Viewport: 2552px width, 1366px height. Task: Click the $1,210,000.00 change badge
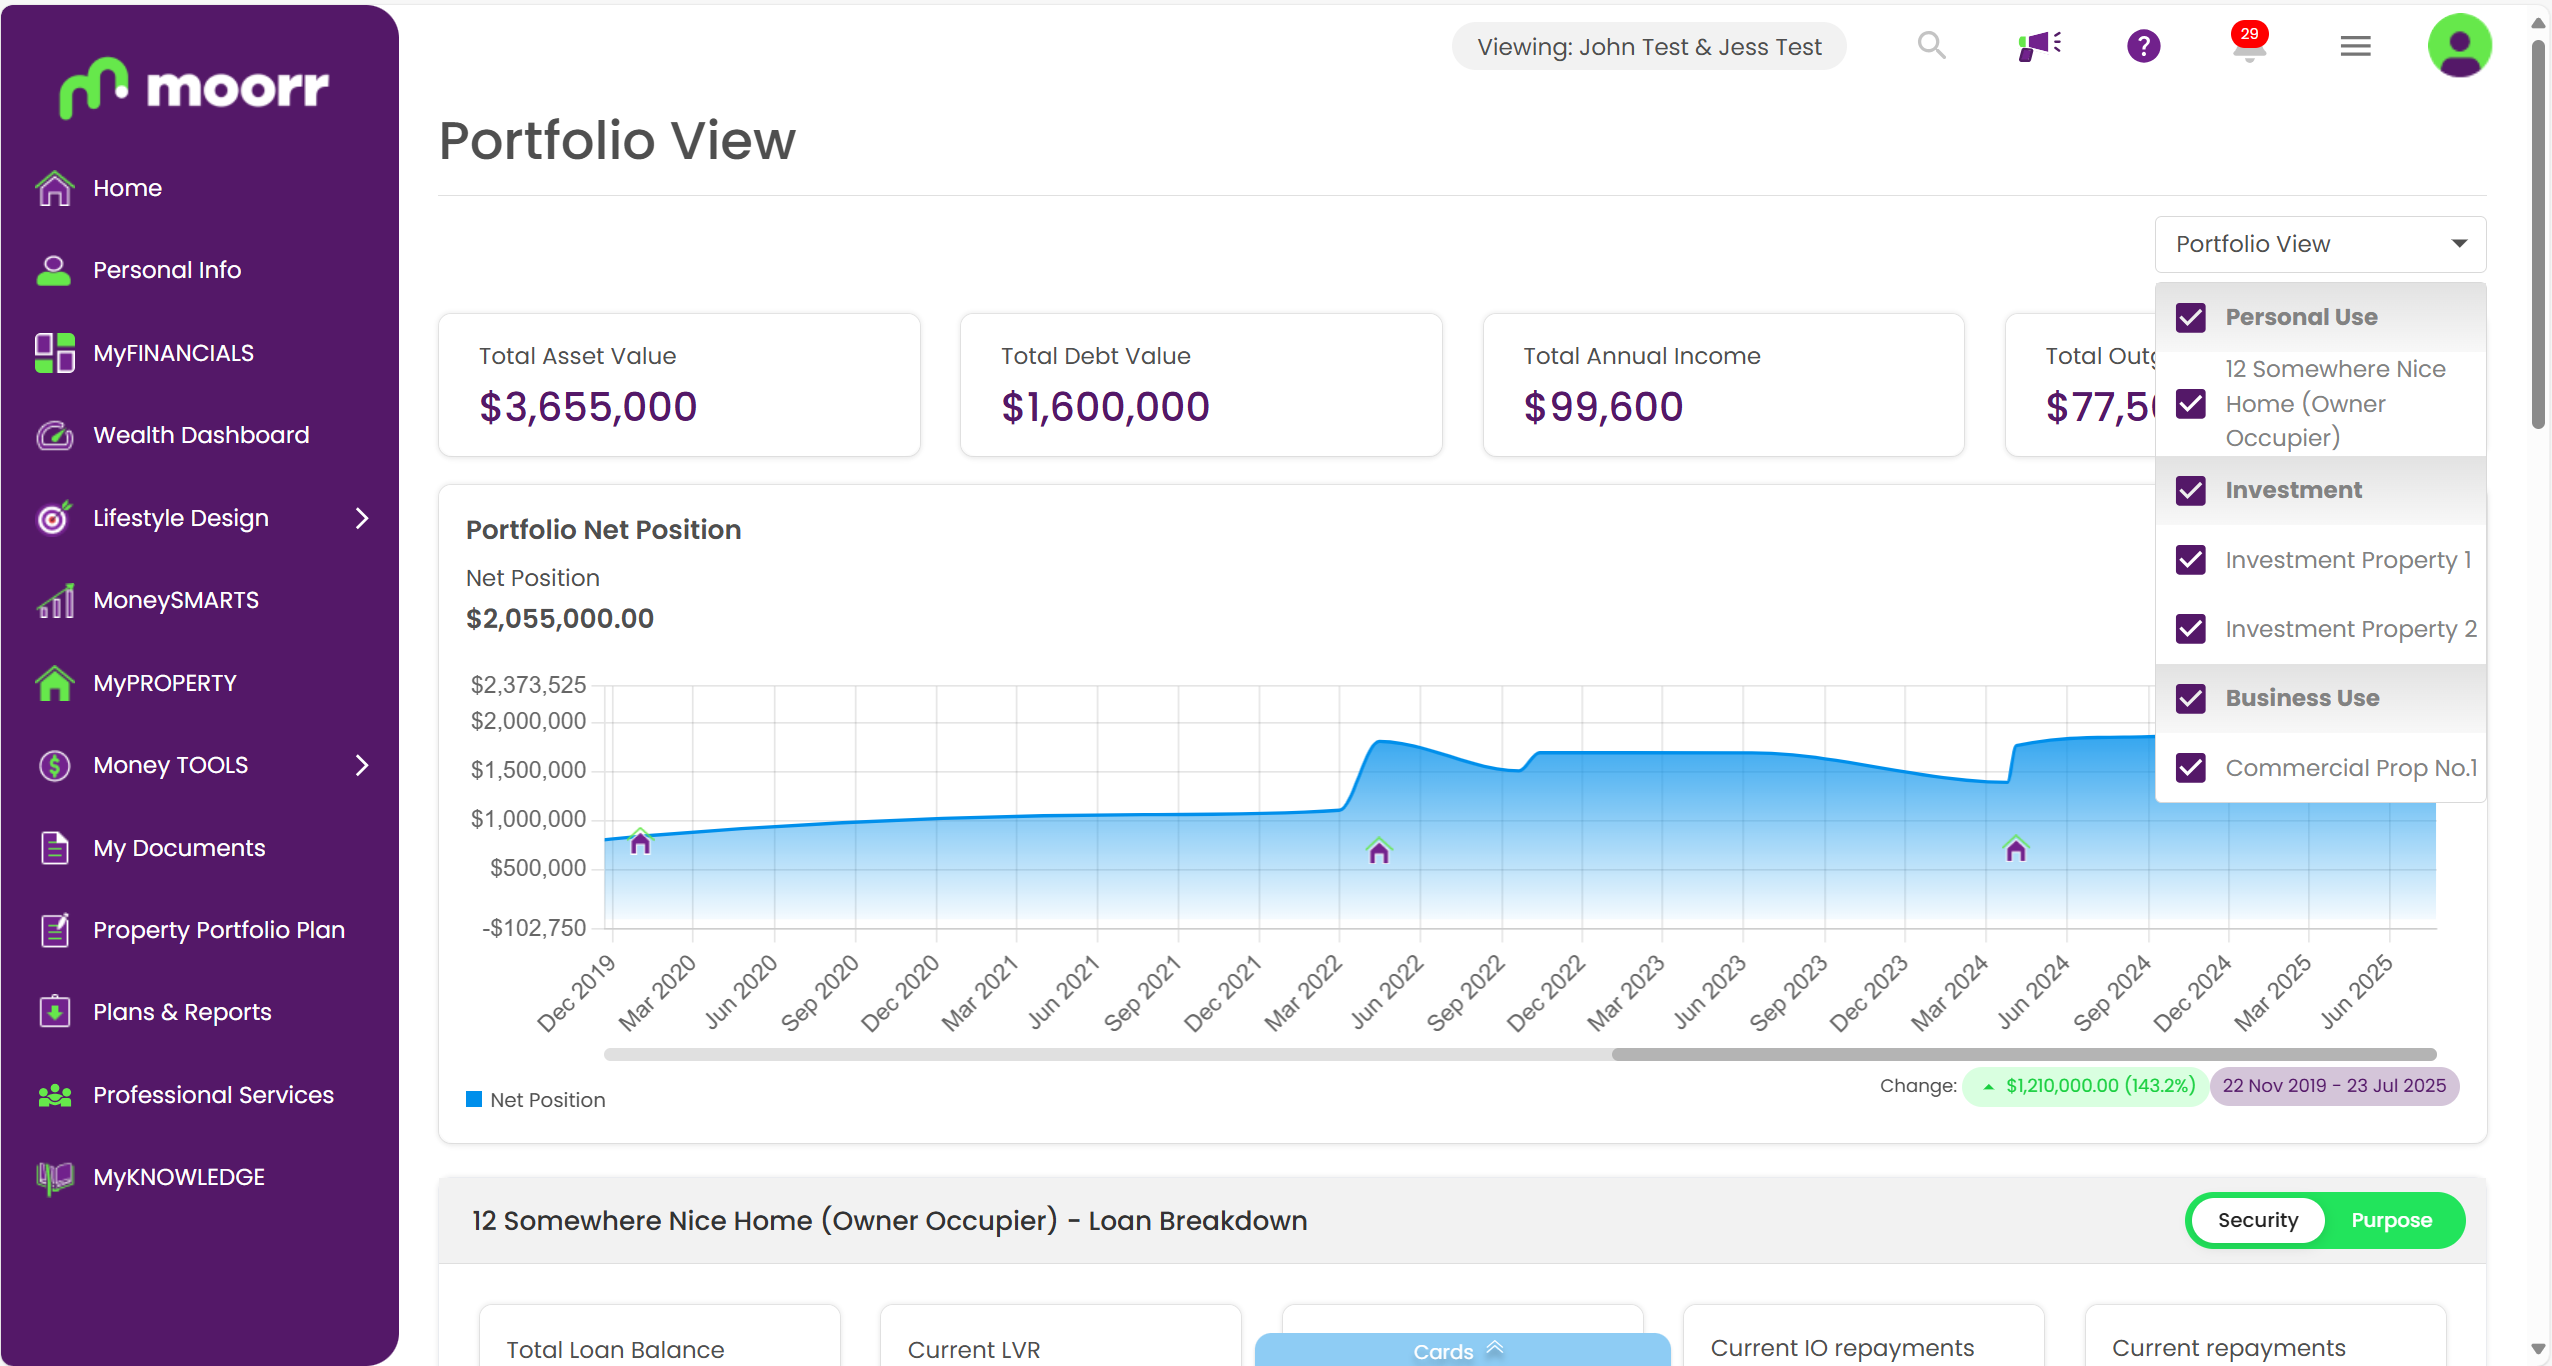pos(2084,1085)
